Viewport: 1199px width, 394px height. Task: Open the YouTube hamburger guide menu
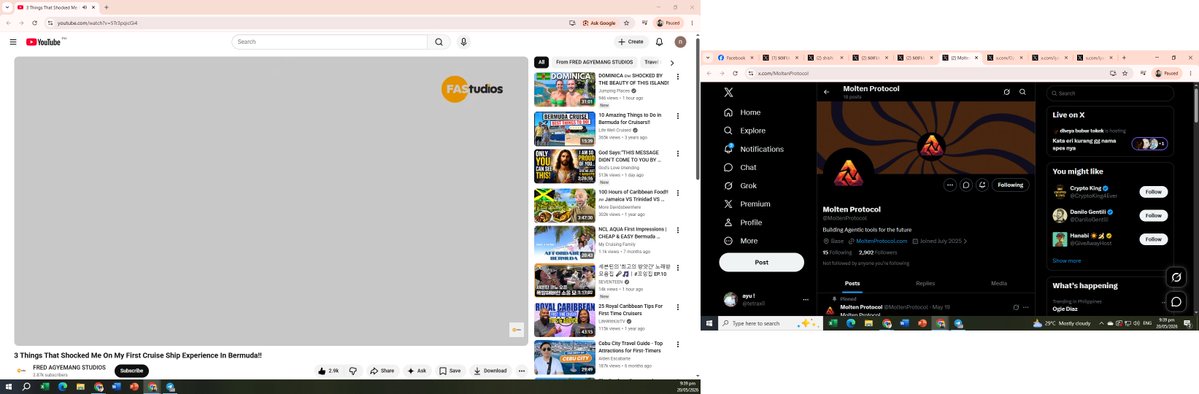pyautogui.click(x=13, y=42)
